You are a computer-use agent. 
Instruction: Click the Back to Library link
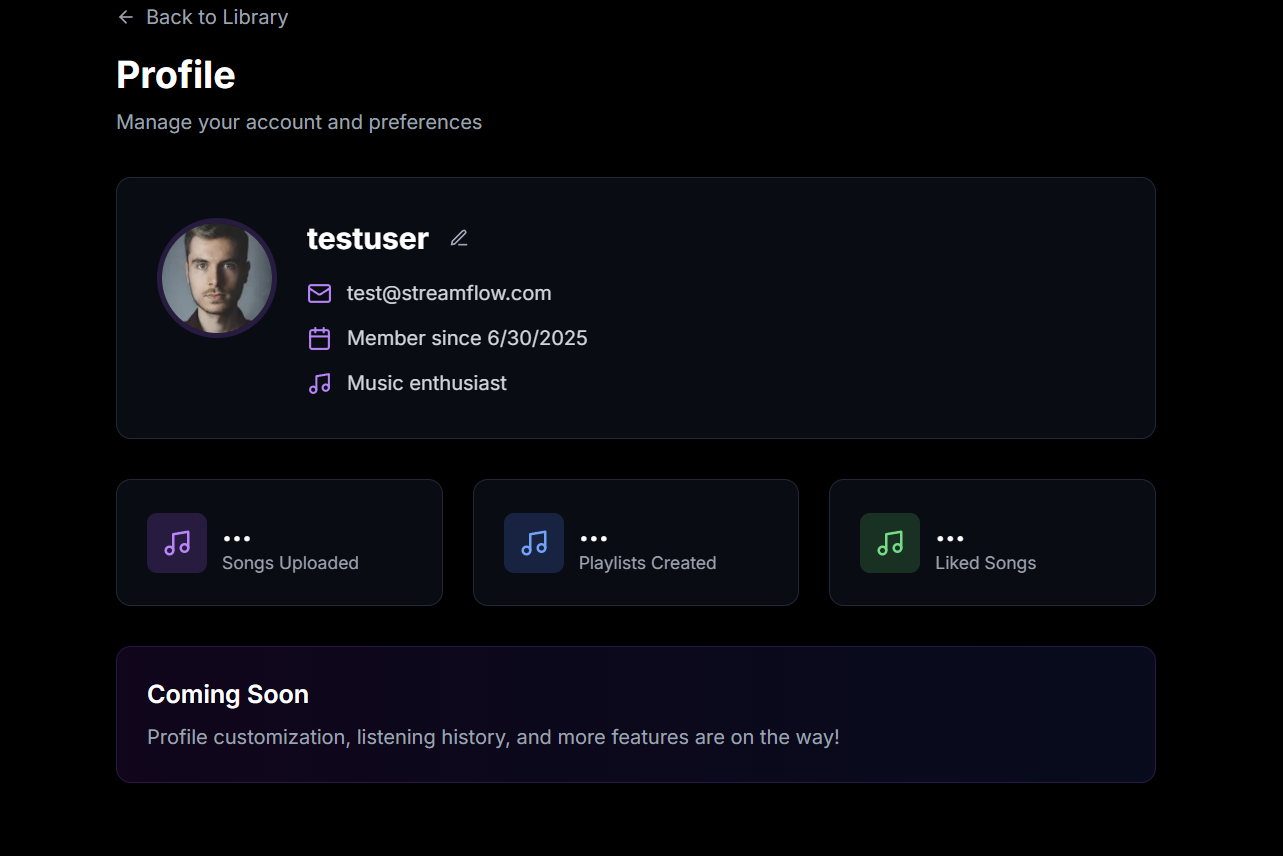coord(202,17)
